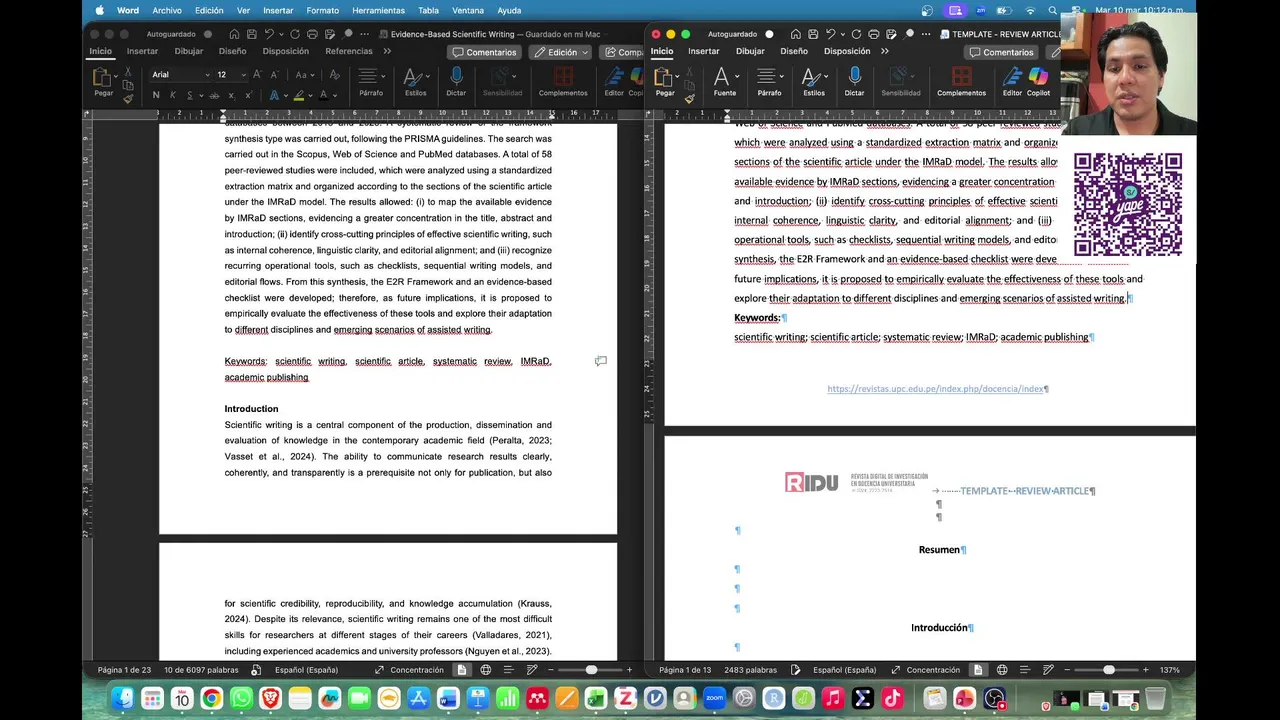The image size is (1280, 720).
Task: Click 137% zoom level in right window
Action: coord(1169,670)
